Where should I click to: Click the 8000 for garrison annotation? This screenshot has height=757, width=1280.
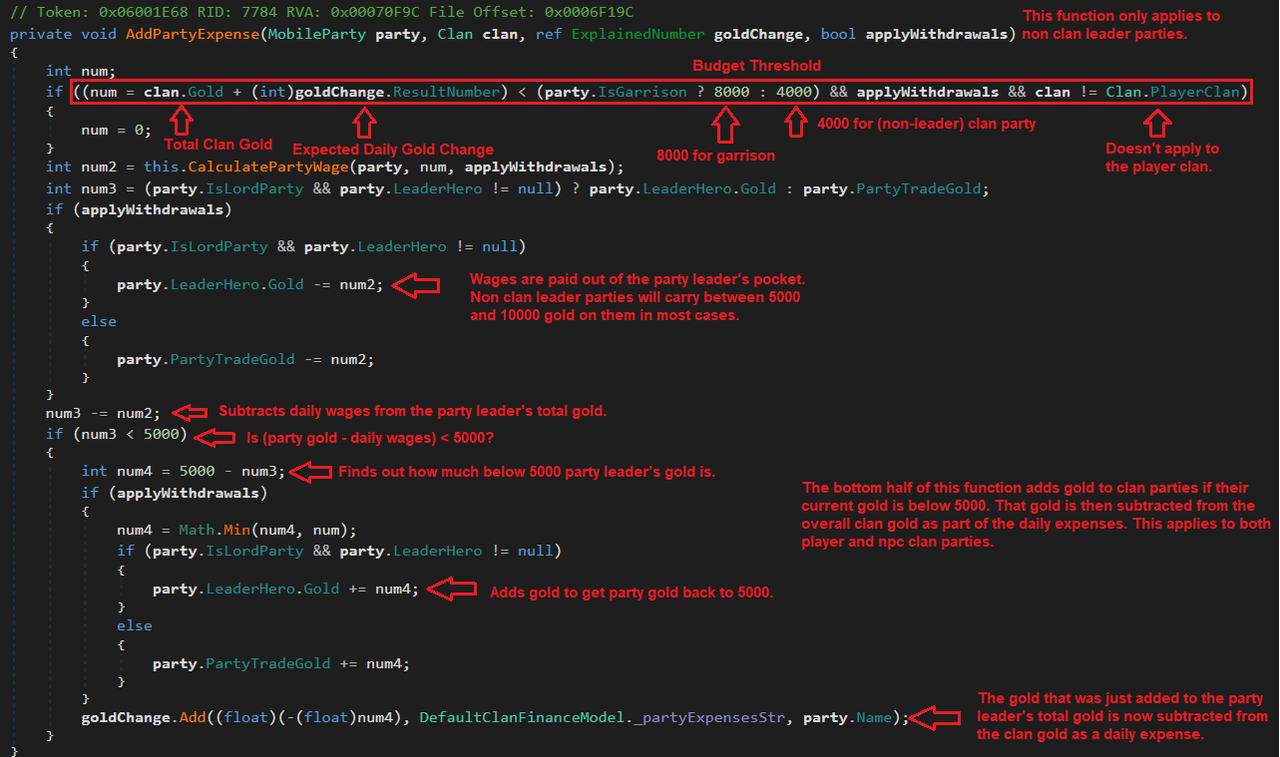[715, 155]
